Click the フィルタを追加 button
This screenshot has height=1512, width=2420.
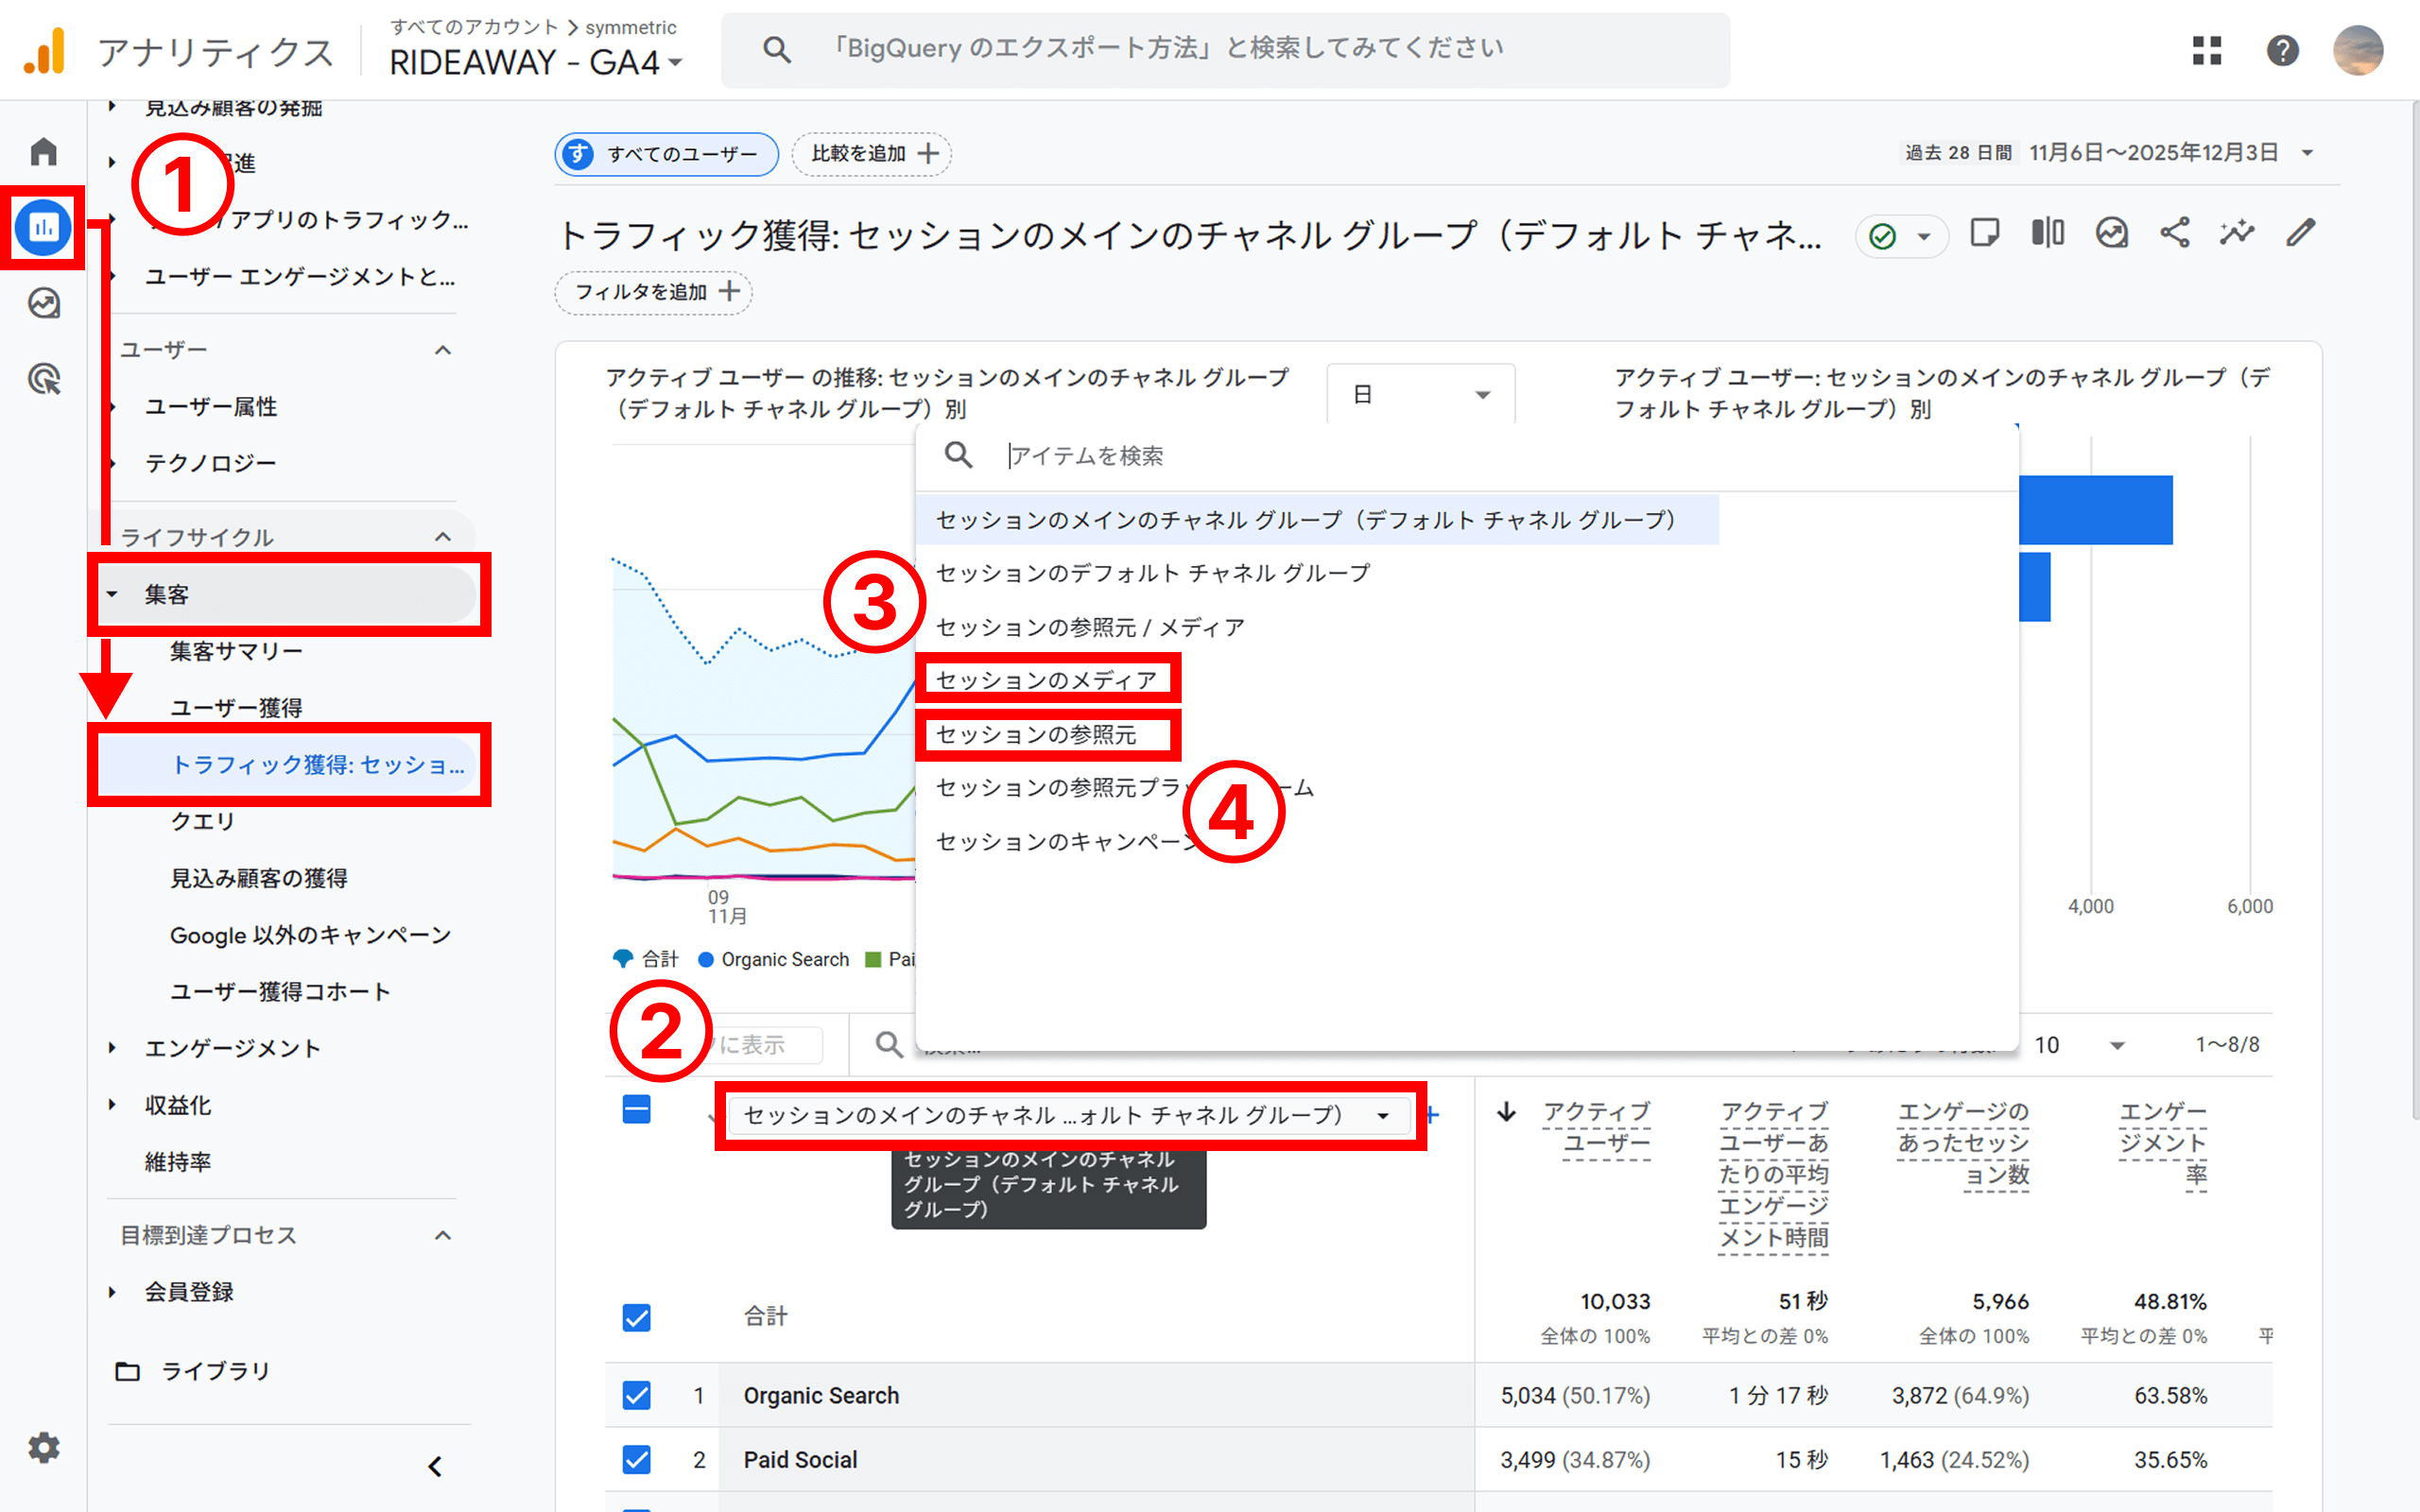[652, 292]
